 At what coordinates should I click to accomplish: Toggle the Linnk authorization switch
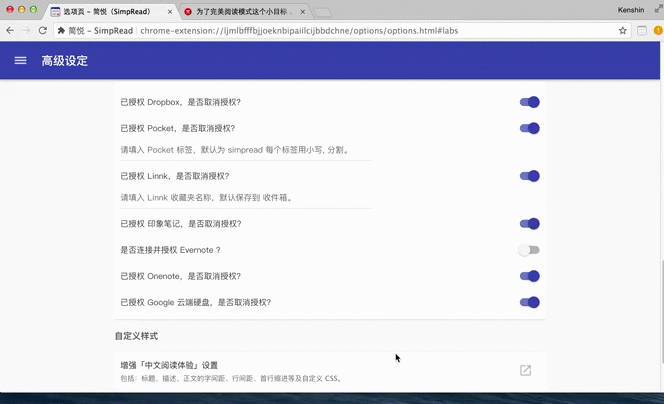click(529, 176)
